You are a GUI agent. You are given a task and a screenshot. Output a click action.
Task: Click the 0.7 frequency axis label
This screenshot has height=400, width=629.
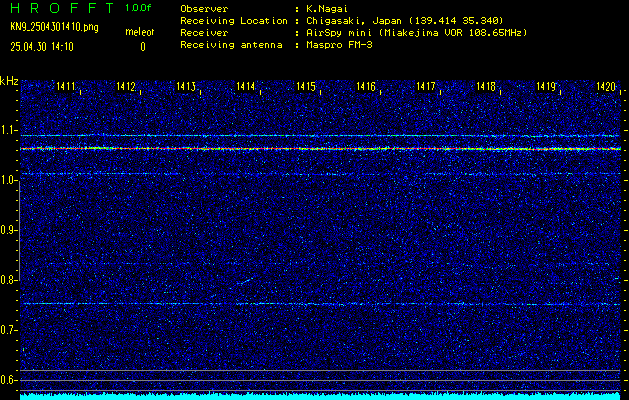click(x=9, y=330)
